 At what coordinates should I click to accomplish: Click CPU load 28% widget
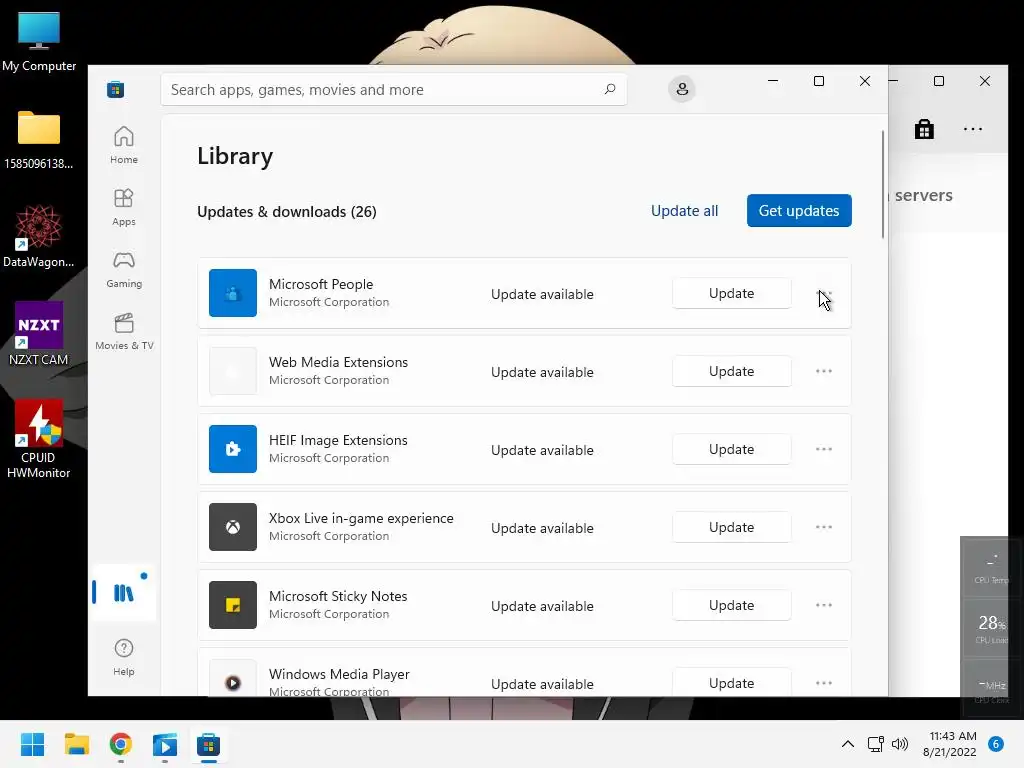(x=991, y=628)
